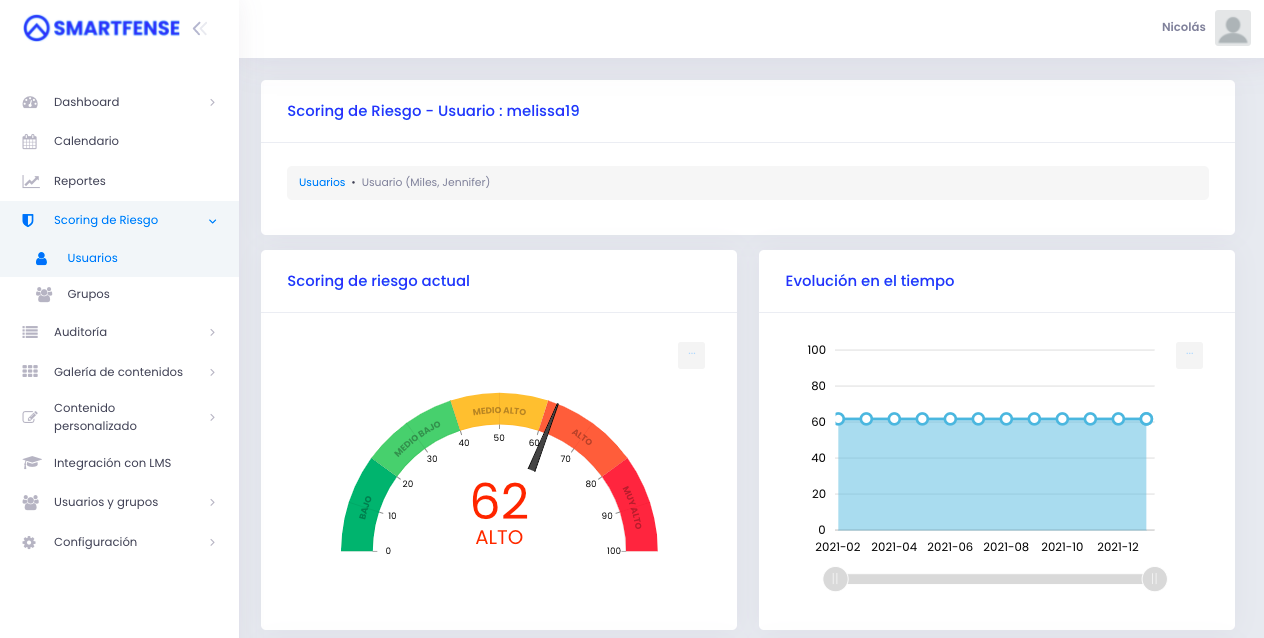Open the options menu on Evolución en el tiempo chart
The height and width of the screenshot is (638, 1264).
click(1189, 355)
